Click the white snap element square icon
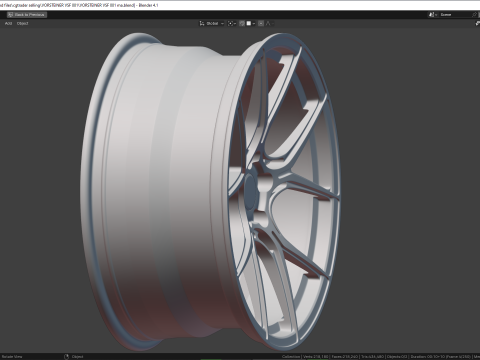Image resolution: width=480 pixels, height=360 pixels. pyautogui.click(x=248, y=23)
